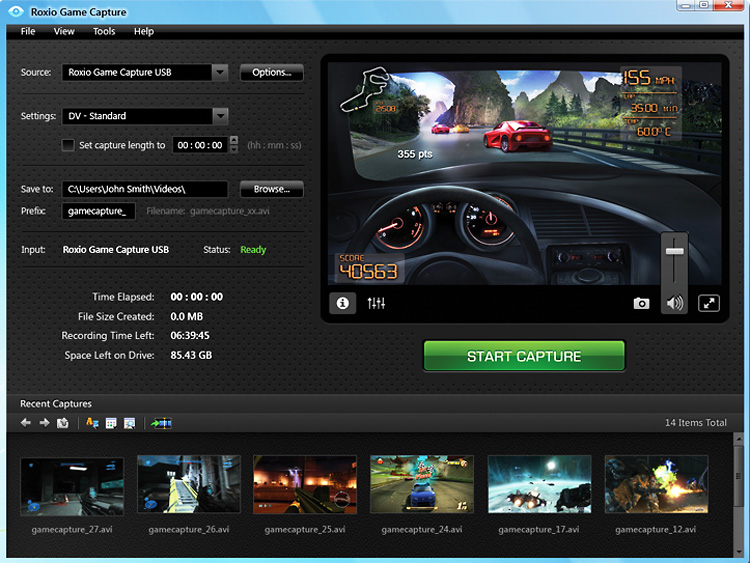750x563 pixels.
Task: Click the gamecapture_27.avi file name label
Action: [72, 530]
